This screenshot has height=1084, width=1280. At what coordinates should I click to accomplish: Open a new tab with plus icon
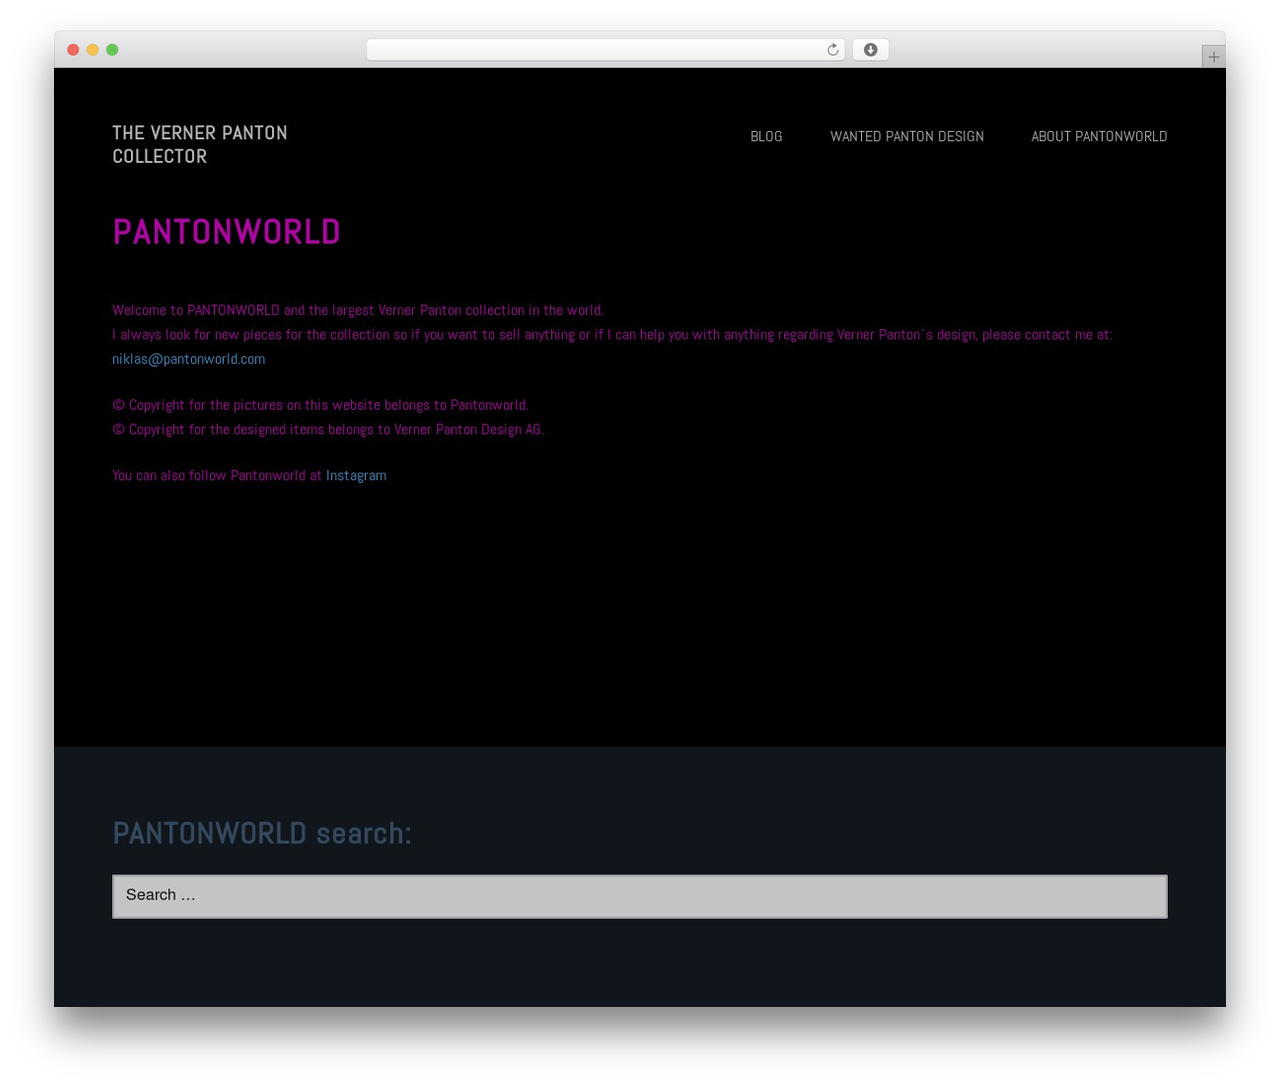(x=1213, y=57)
